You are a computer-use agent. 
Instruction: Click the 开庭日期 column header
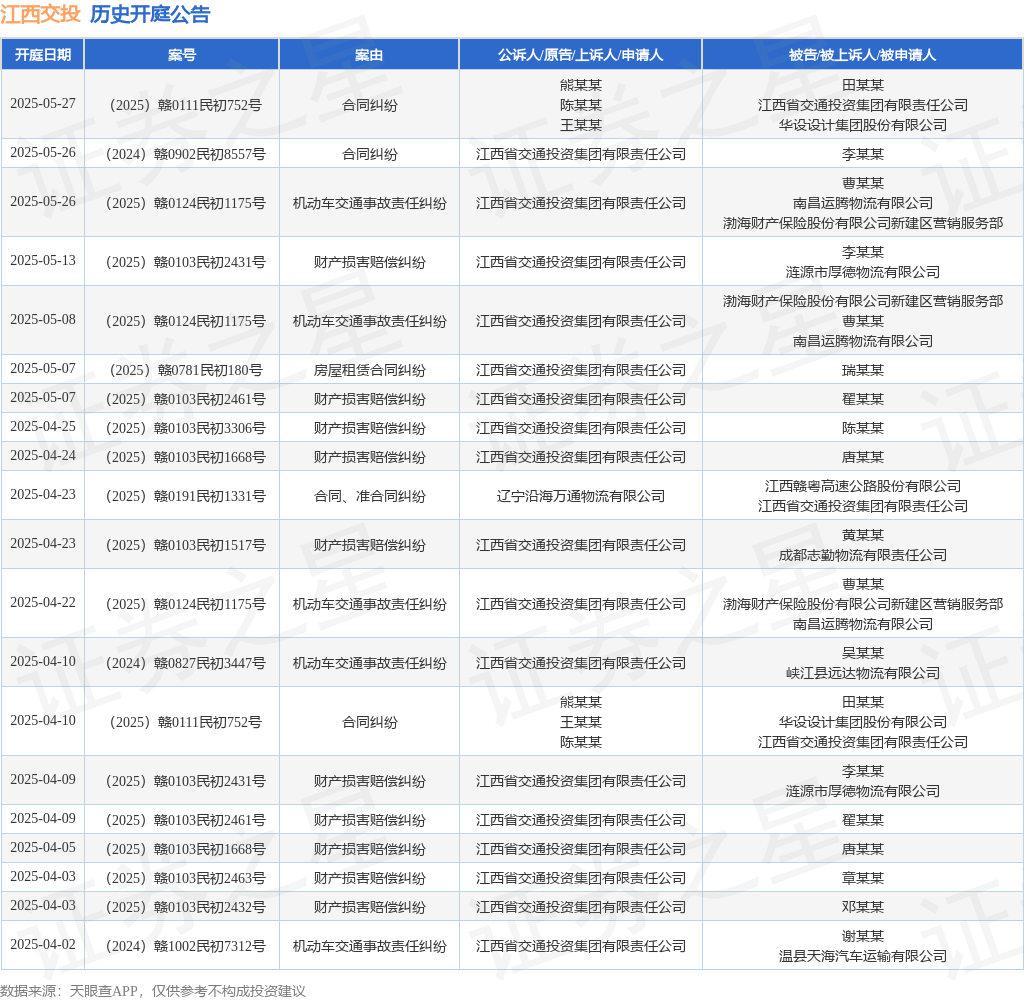coord(42,55)
